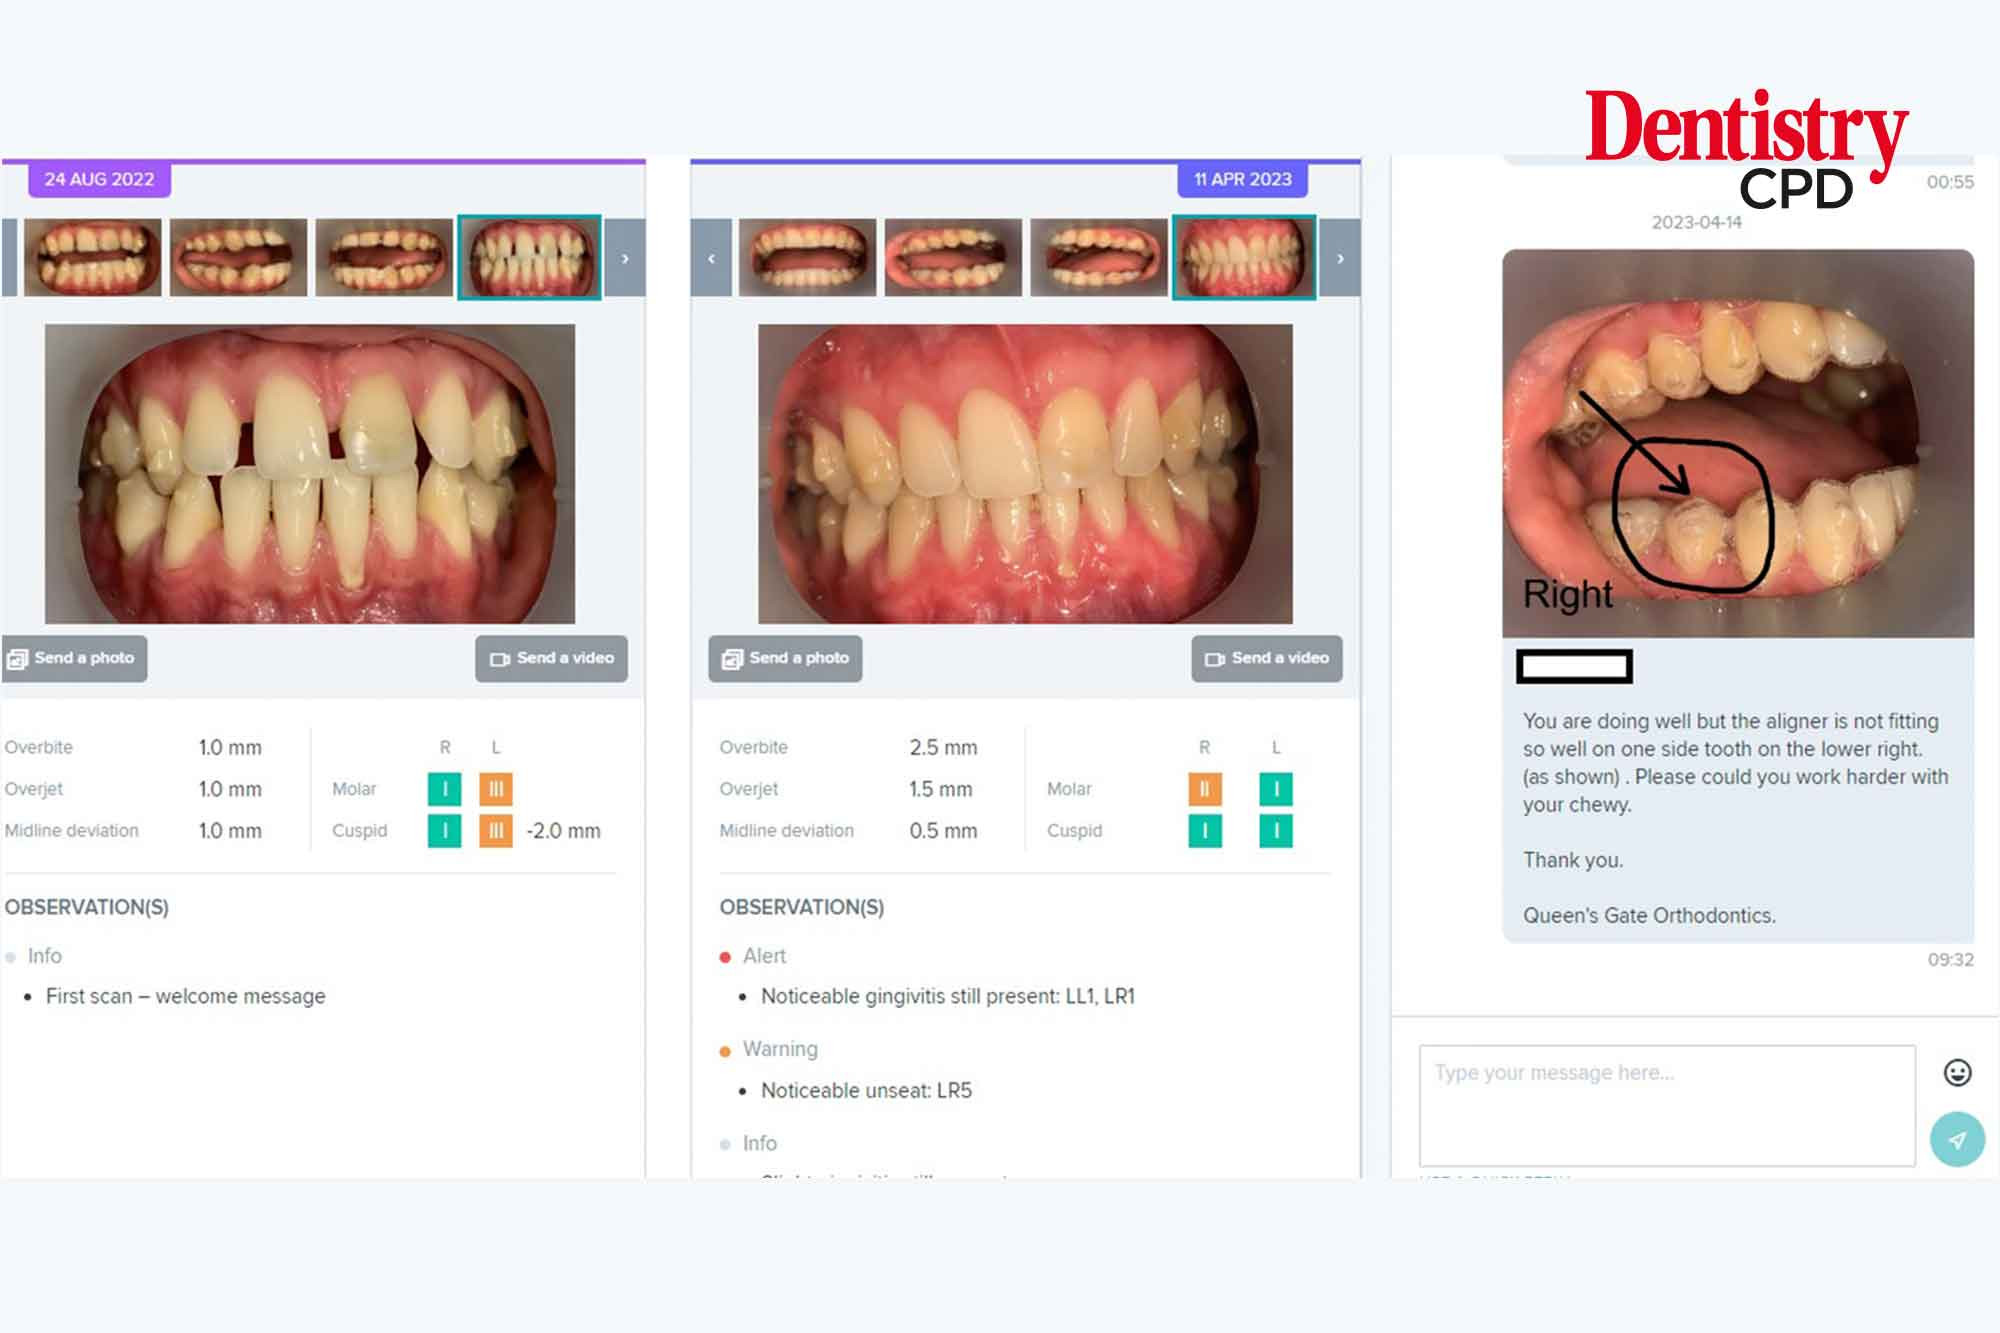Open first thumbnail in August 2022 strip
Image resolution: width=2000 pixels, height=1333 pixels.
tap(92, 258)
